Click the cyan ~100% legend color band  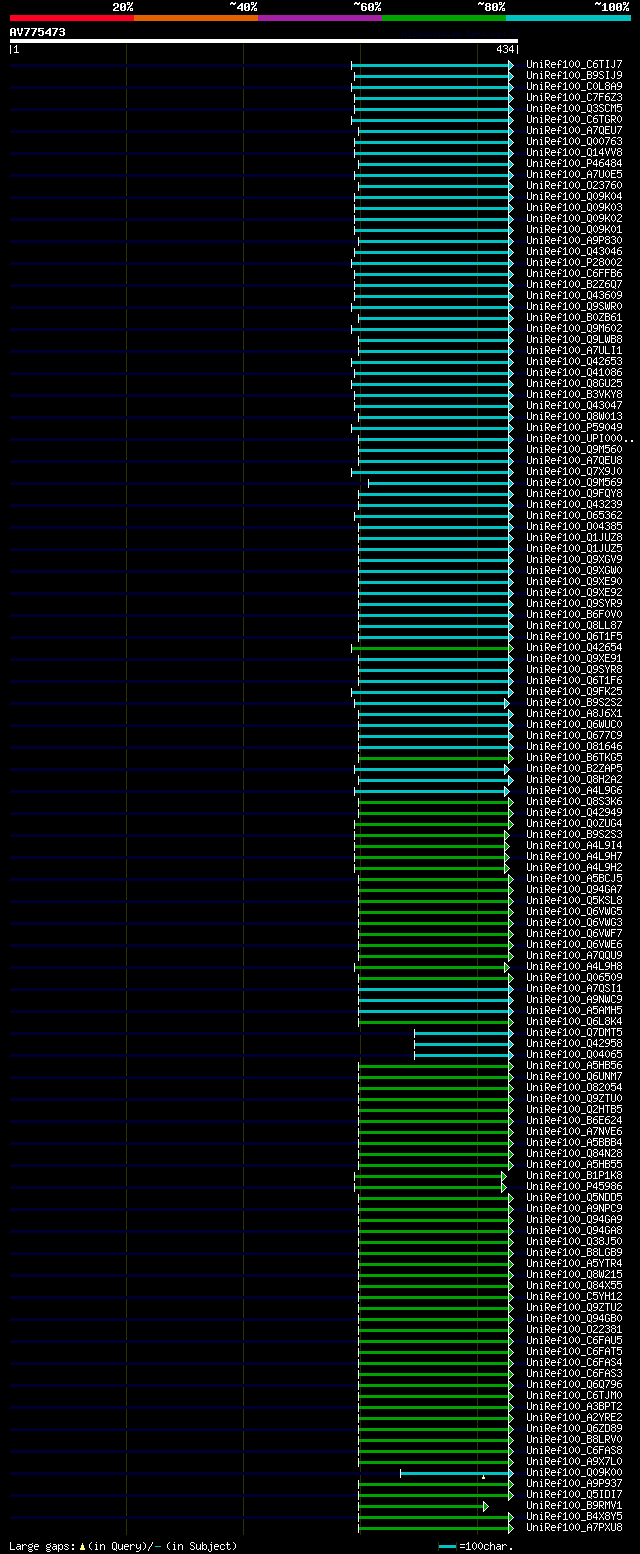click(567, 18)
